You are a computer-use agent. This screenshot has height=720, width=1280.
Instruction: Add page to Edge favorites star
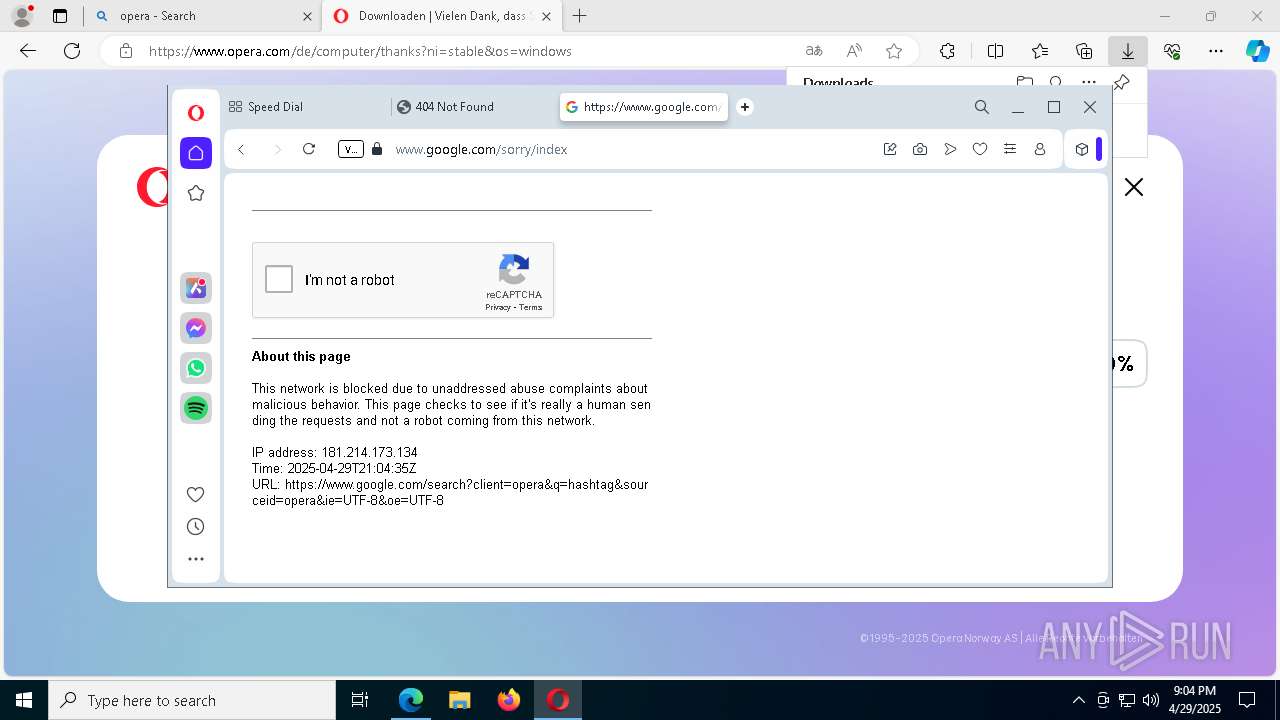894,51
